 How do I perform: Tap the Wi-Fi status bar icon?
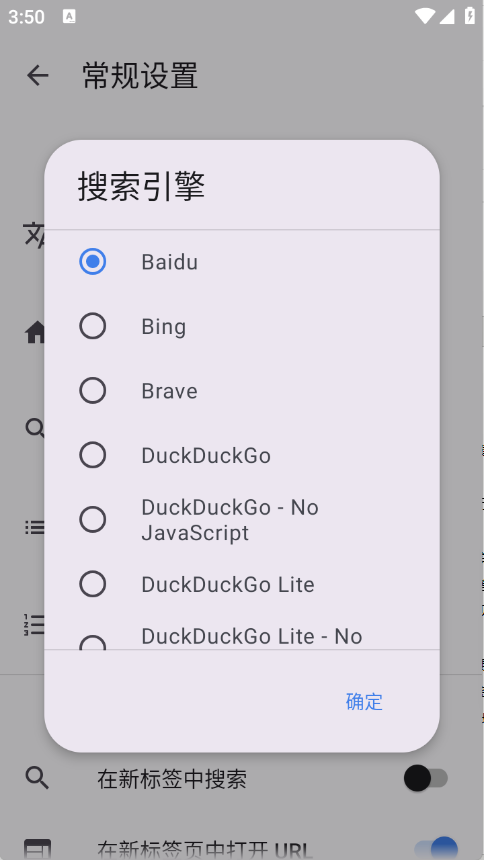pyautogui.click(x=424, y=16)
